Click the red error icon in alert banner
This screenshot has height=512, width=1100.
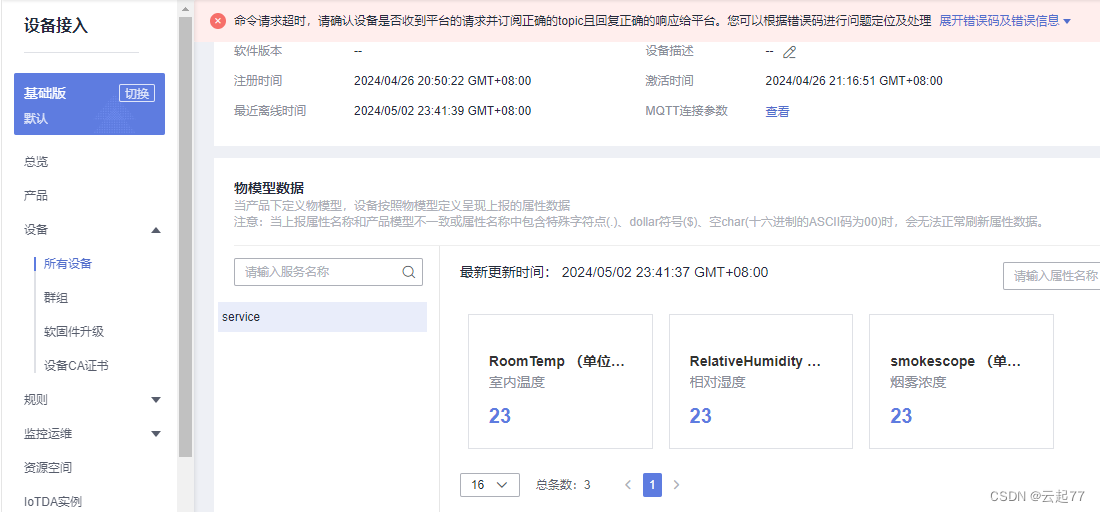tap(218, 21)
